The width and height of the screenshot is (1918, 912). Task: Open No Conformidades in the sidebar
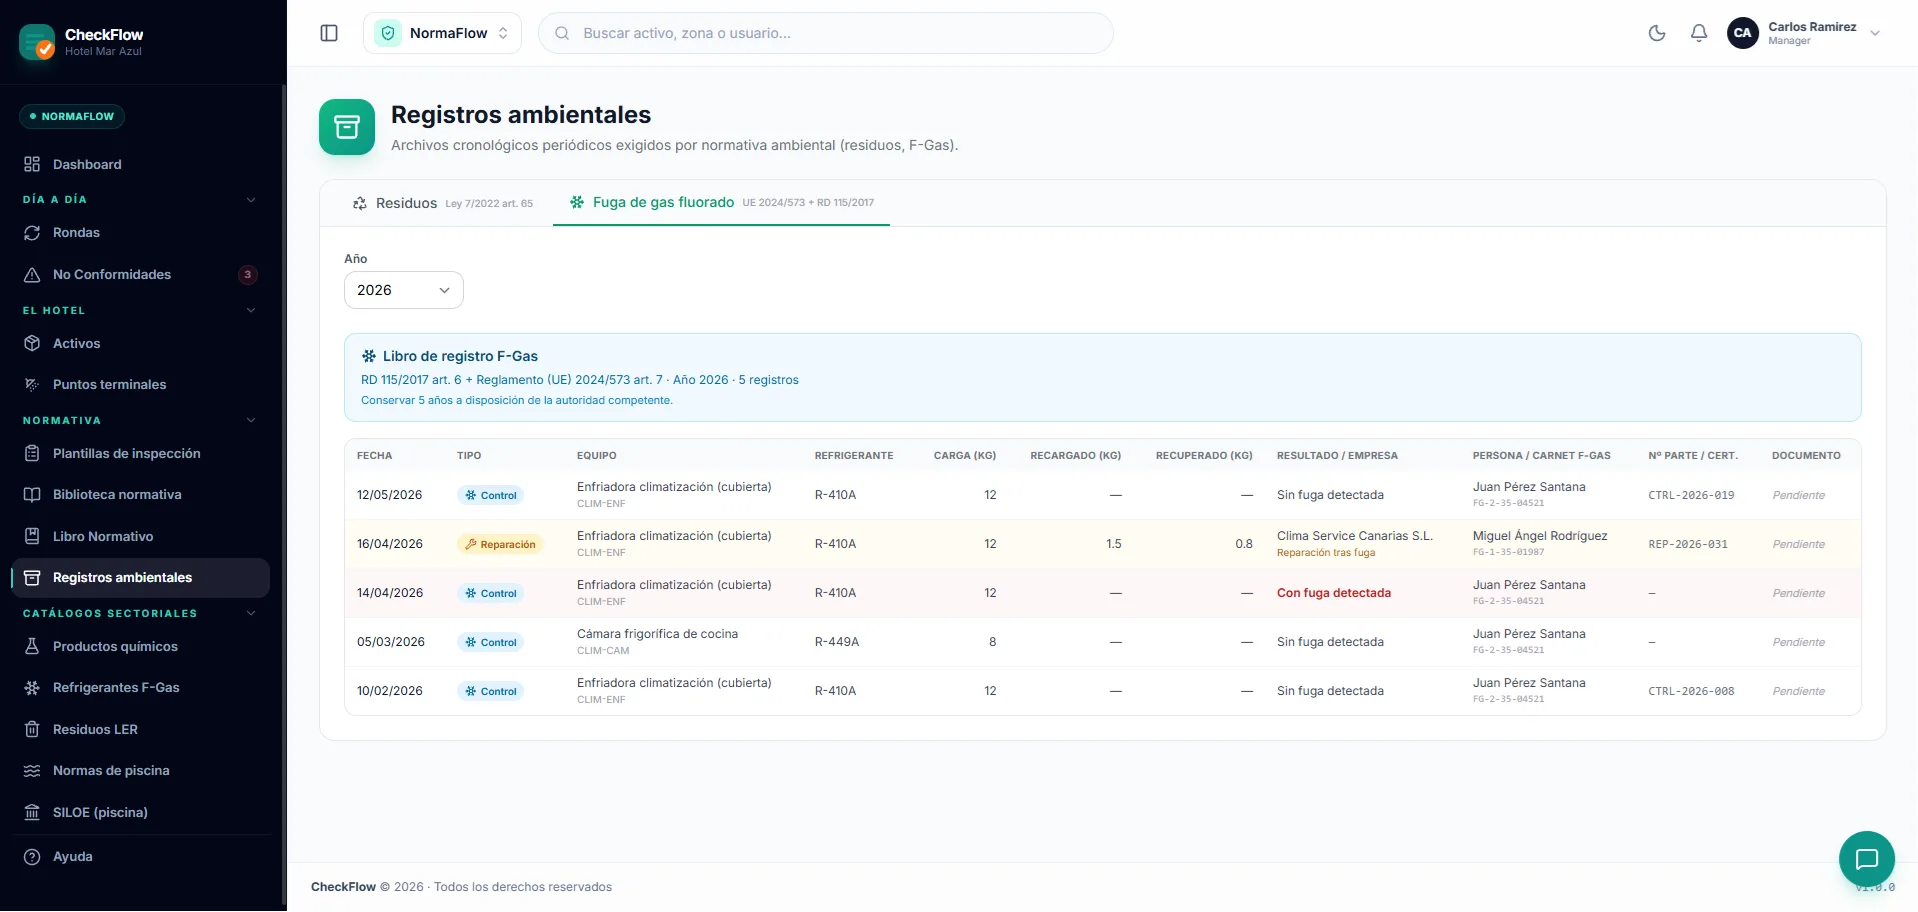tap(140, 274)
